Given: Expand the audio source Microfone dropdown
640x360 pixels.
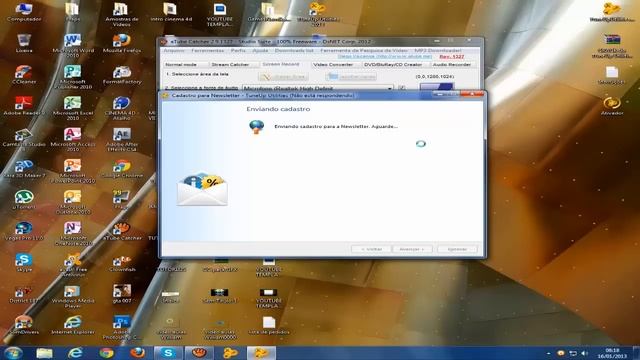Looking at the screenshot, I should point(390,88).
